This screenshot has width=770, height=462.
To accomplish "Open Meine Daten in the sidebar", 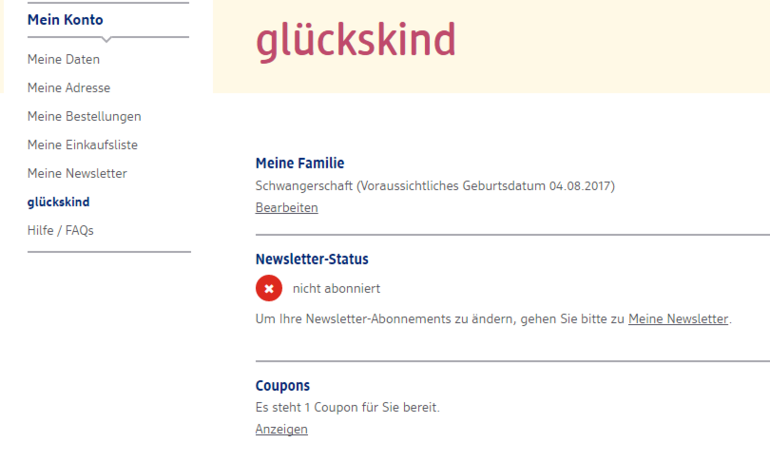I will click(63, 60).
